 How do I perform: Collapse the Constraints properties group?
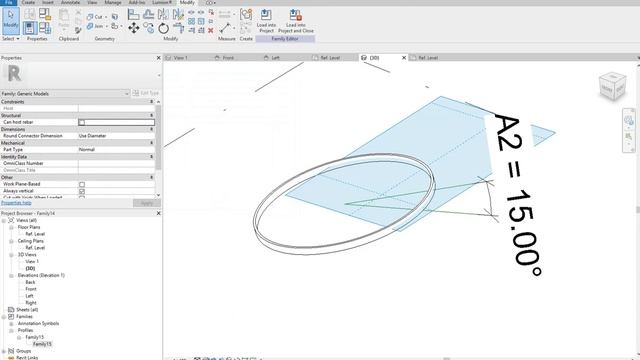[x=152, y=102]
